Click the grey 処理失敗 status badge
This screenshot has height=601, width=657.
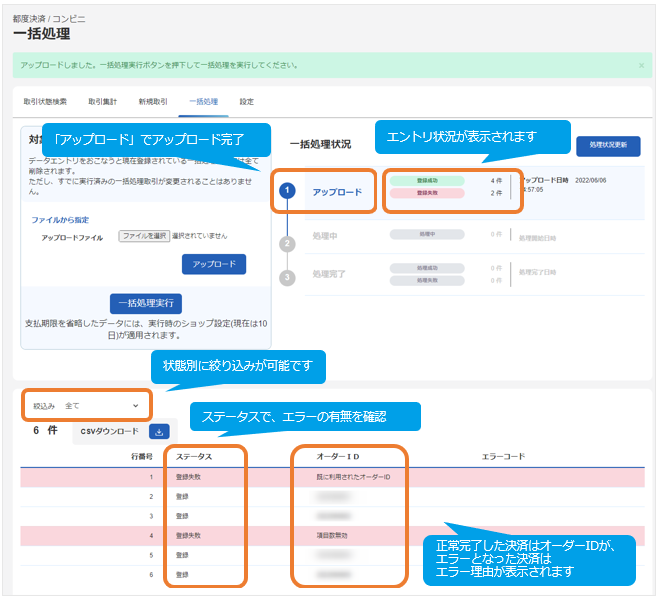(427, 280)
